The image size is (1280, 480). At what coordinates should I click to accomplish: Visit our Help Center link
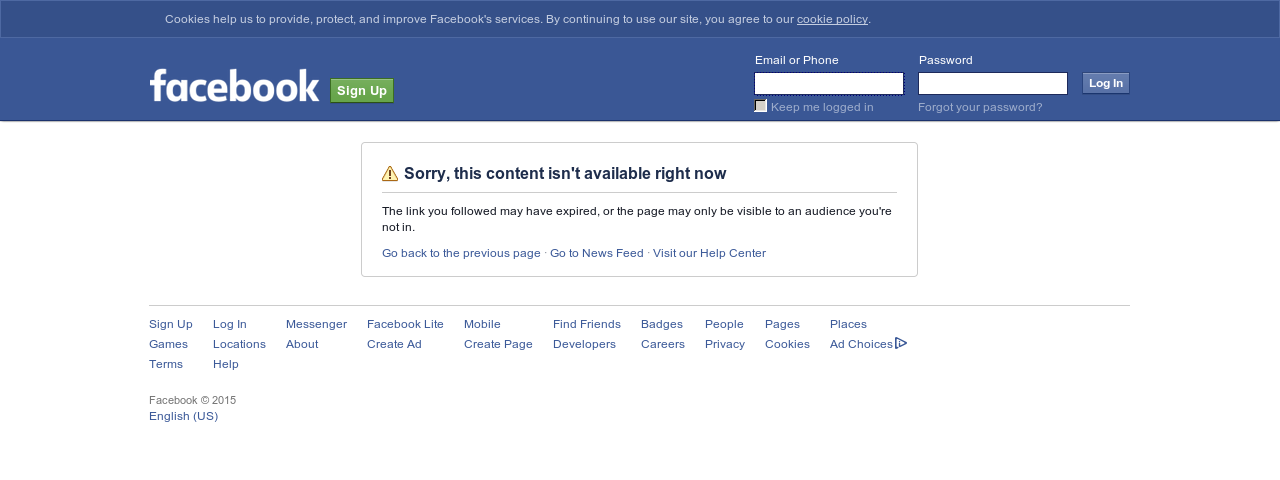point(709,253)
